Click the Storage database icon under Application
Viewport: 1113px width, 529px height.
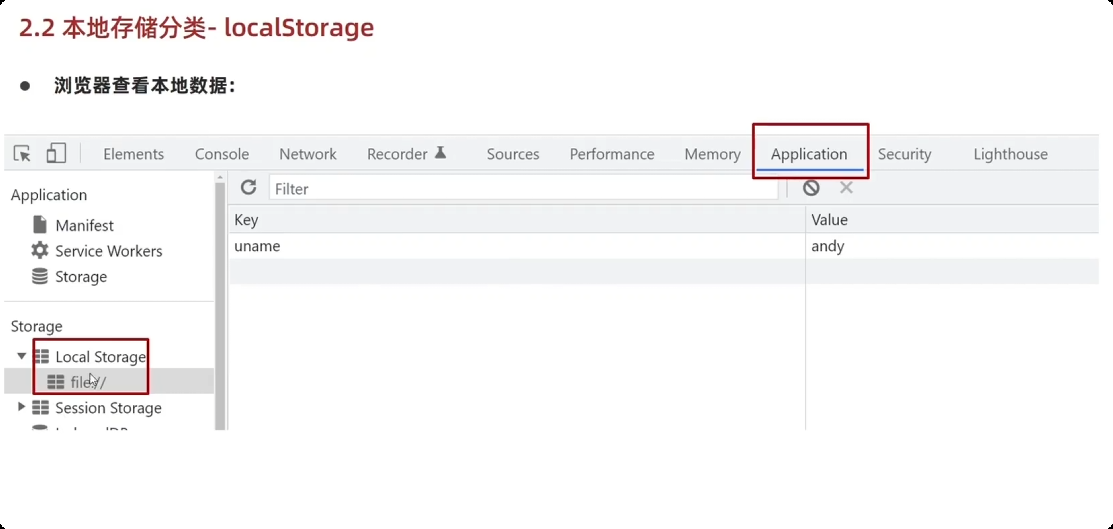(40, 276)
